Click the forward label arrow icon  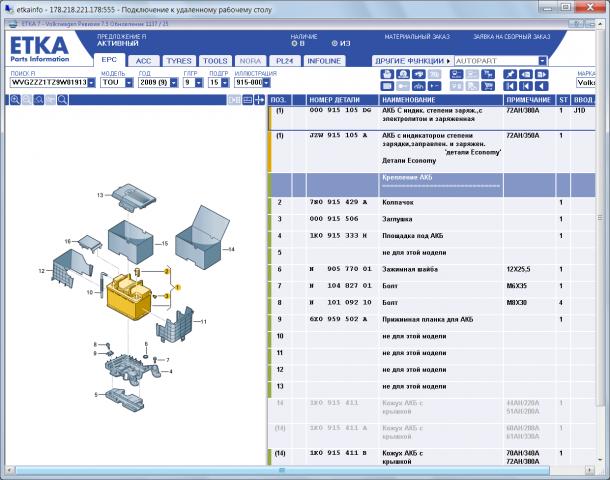coord(541,74)
